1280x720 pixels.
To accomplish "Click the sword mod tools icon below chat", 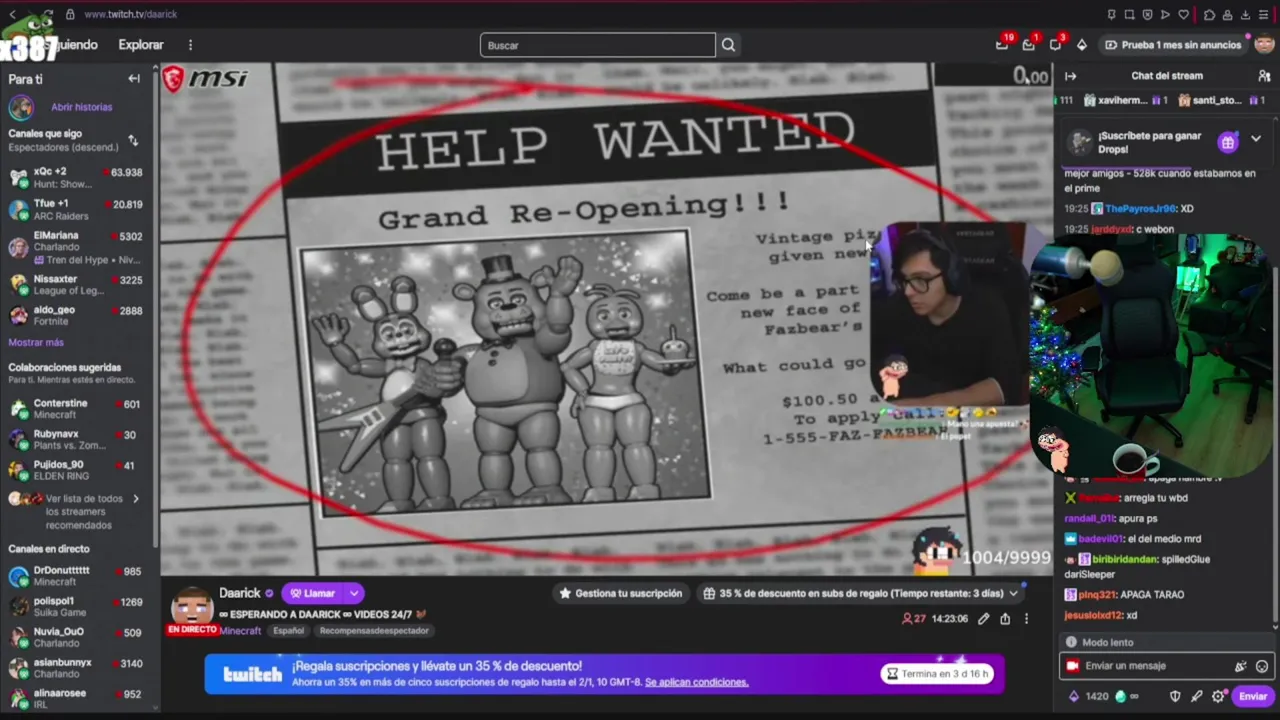I will [1197, 696].
